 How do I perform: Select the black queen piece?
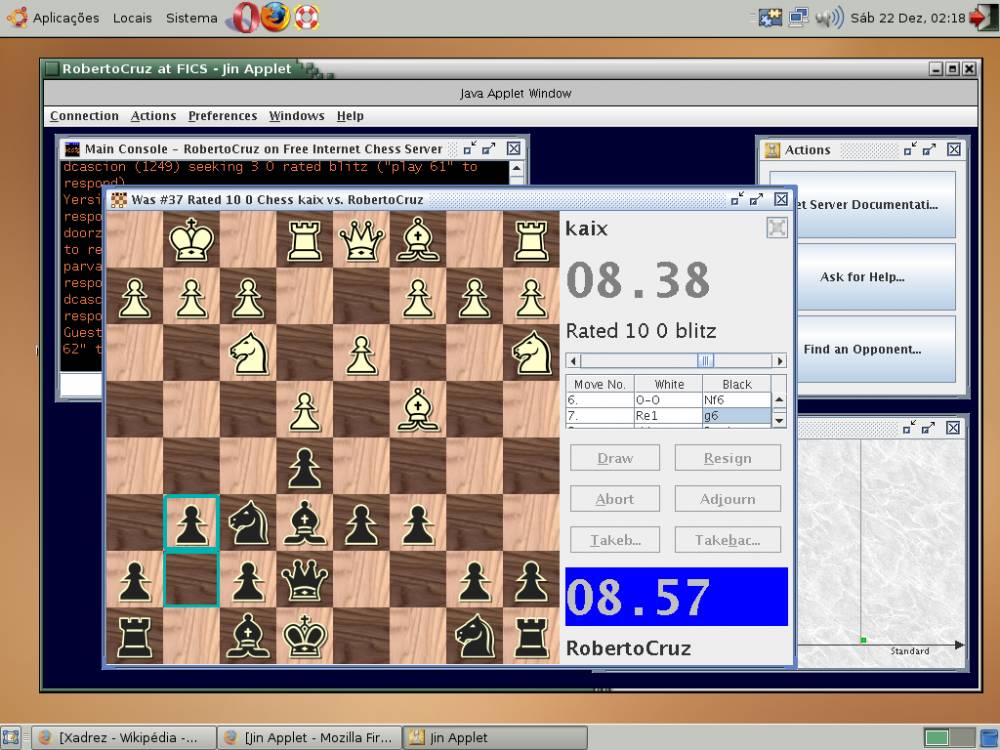pyautogui.click(x=305, y=580)
